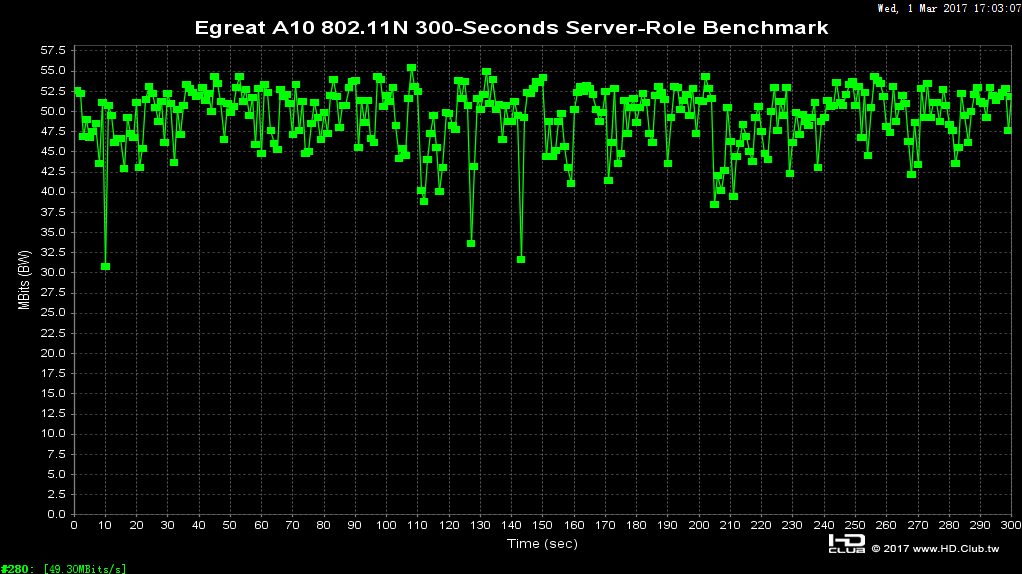The height and width of the screenshot is (574, 1022).
Task: Click the y-axis tick label '42.5'
Action: 53,171
